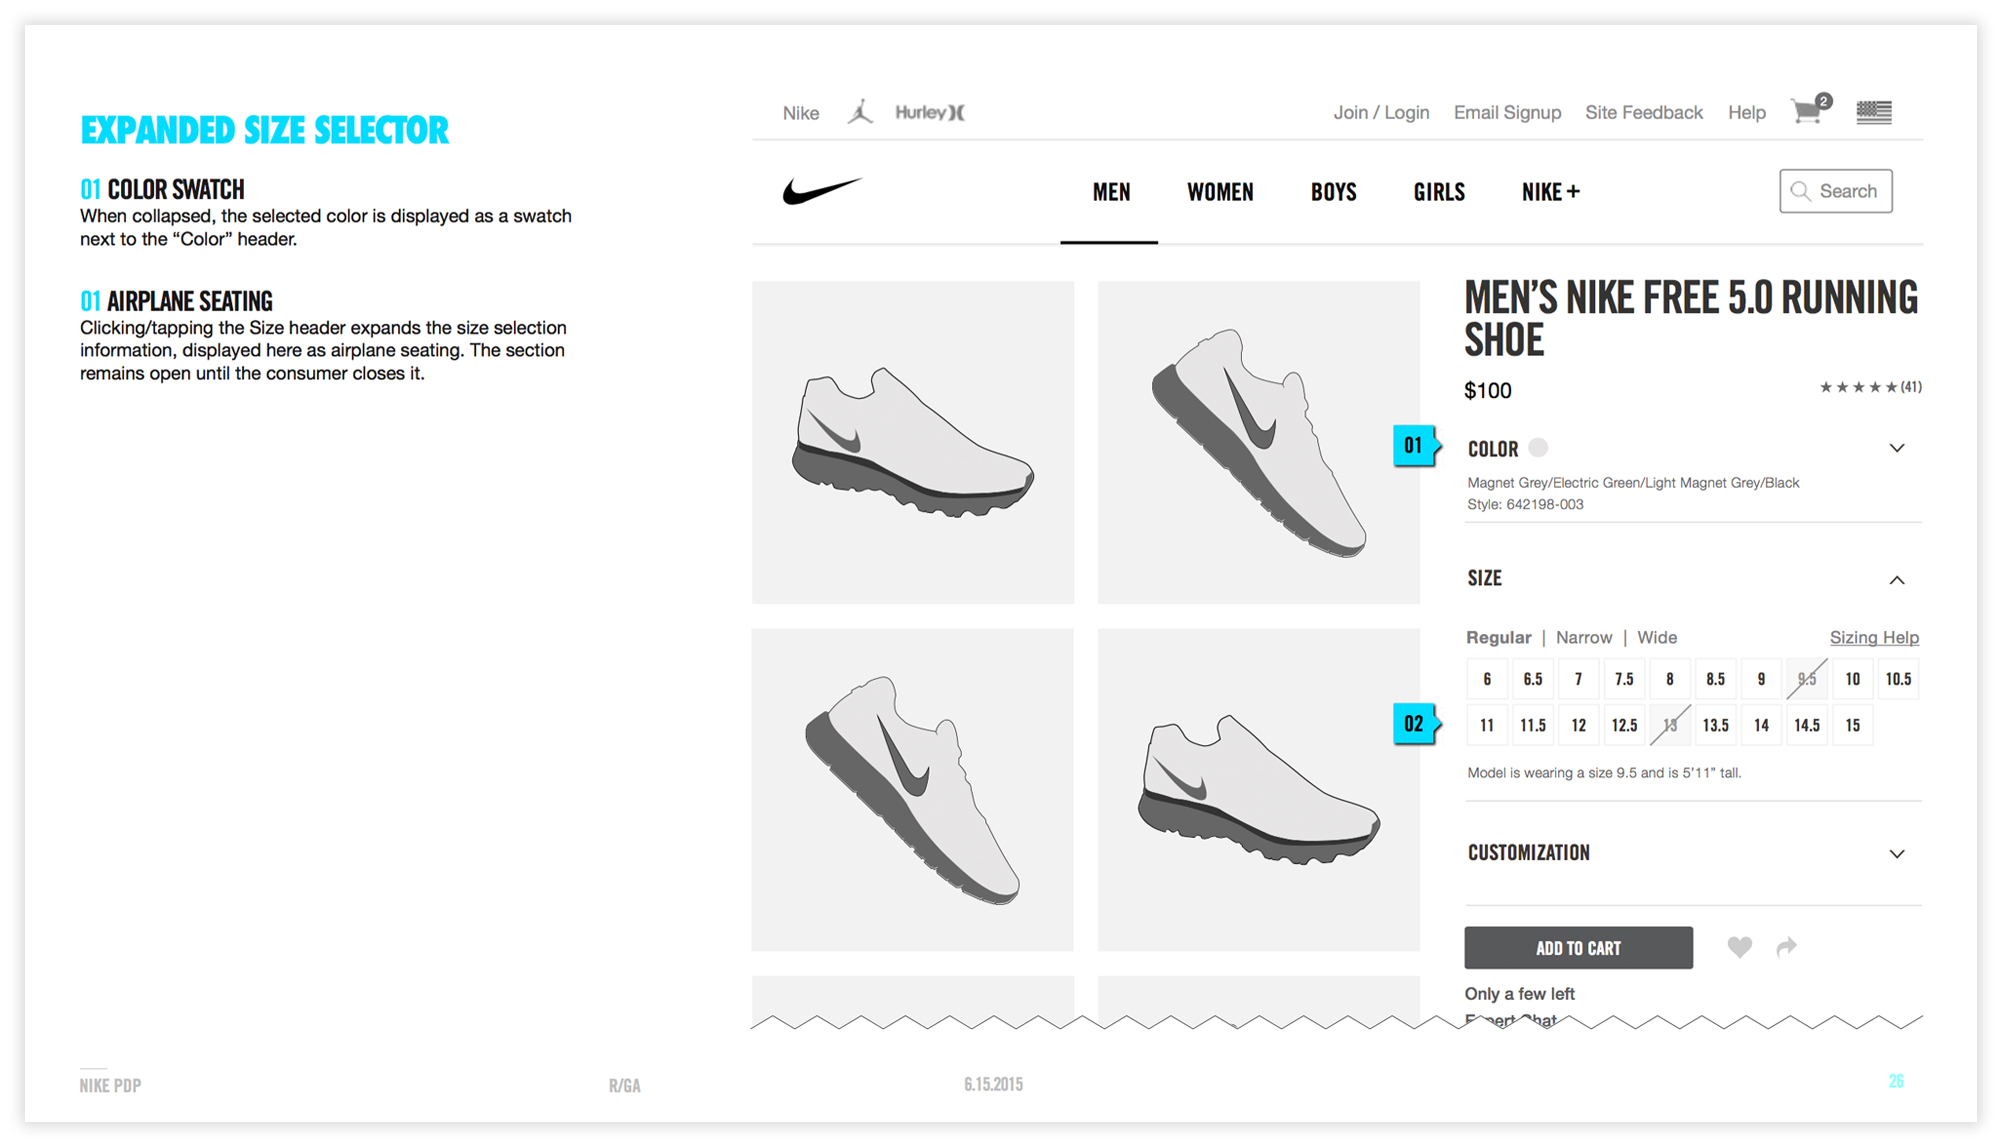The image size is (2000, 1146).
Task: Click the Add to Cart button
Action: click(1578, 948)
